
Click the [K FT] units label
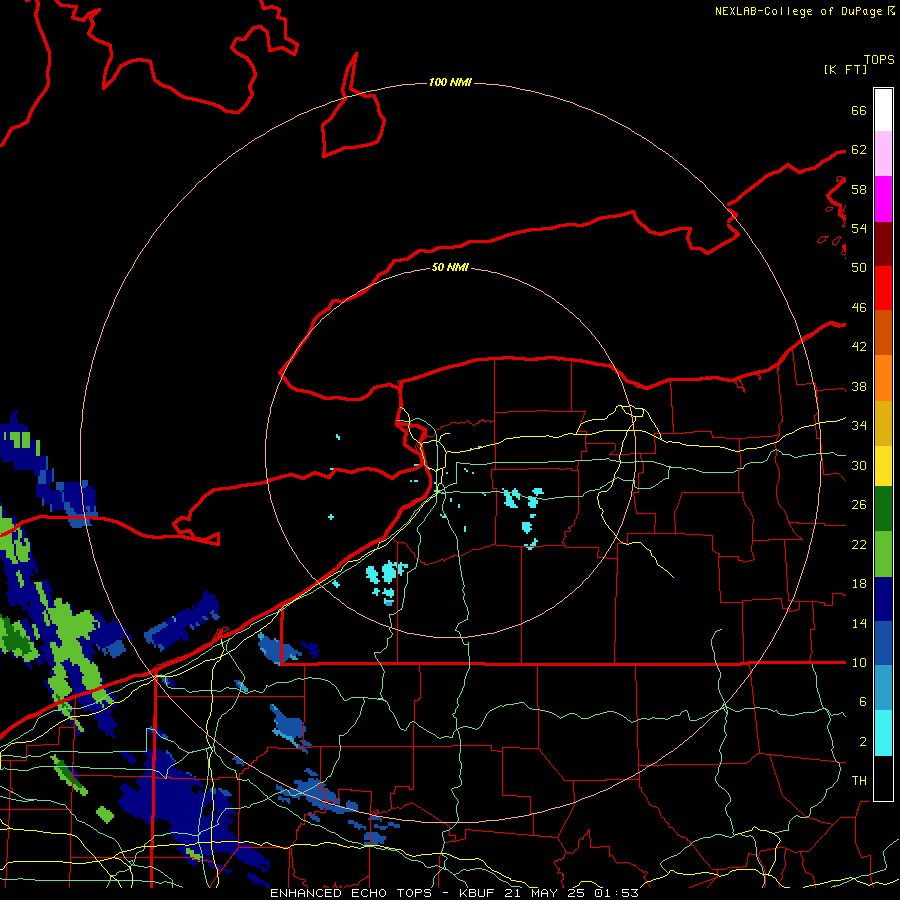click(x=845, y=69)
